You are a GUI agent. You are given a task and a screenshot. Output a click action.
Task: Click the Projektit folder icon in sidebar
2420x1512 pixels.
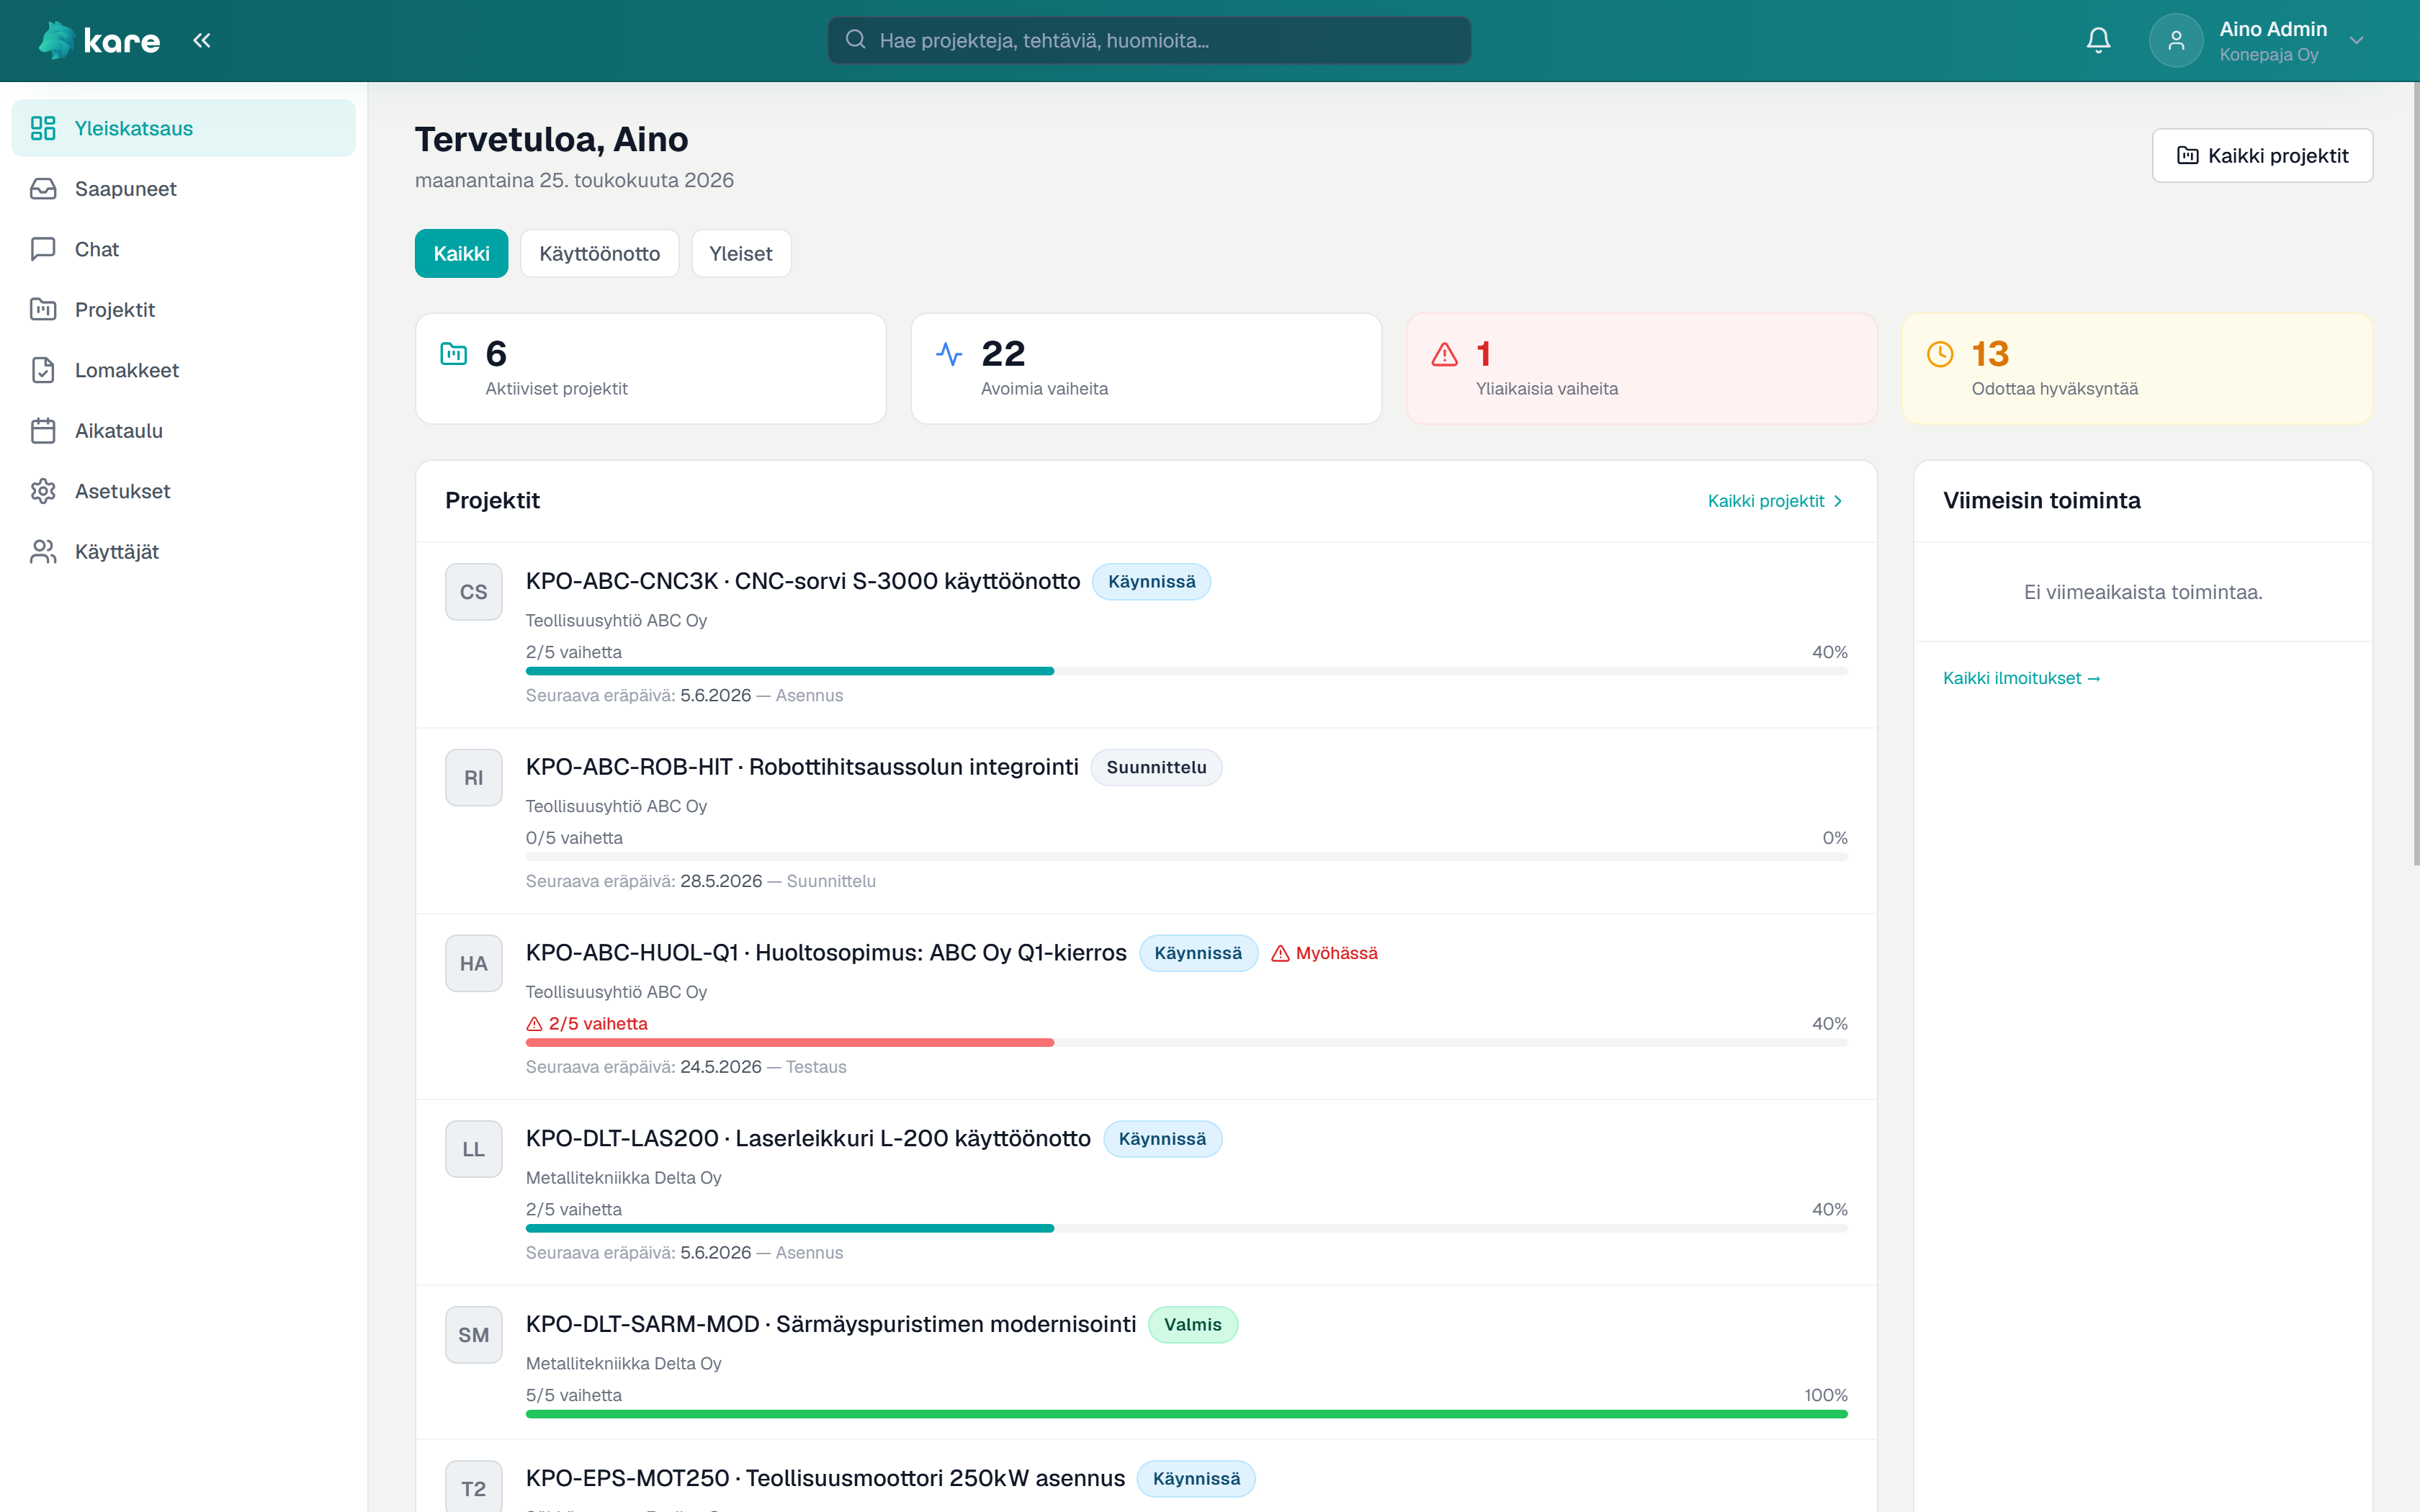[x=43, y=310]
